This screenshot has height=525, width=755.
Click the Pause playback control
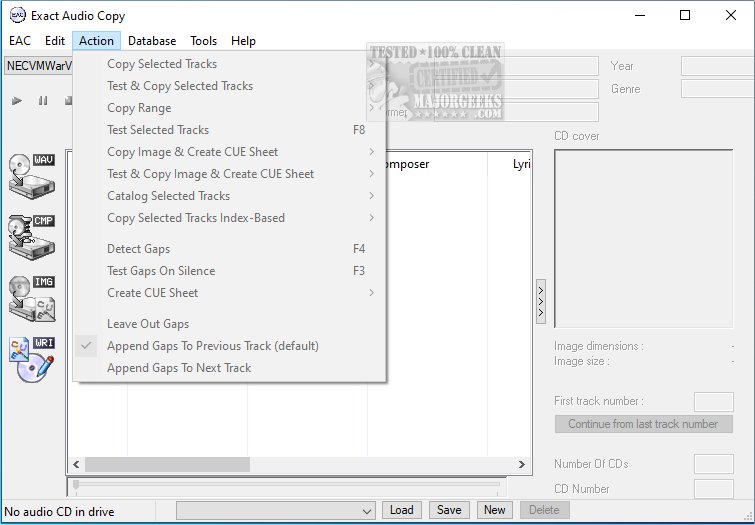43,101
